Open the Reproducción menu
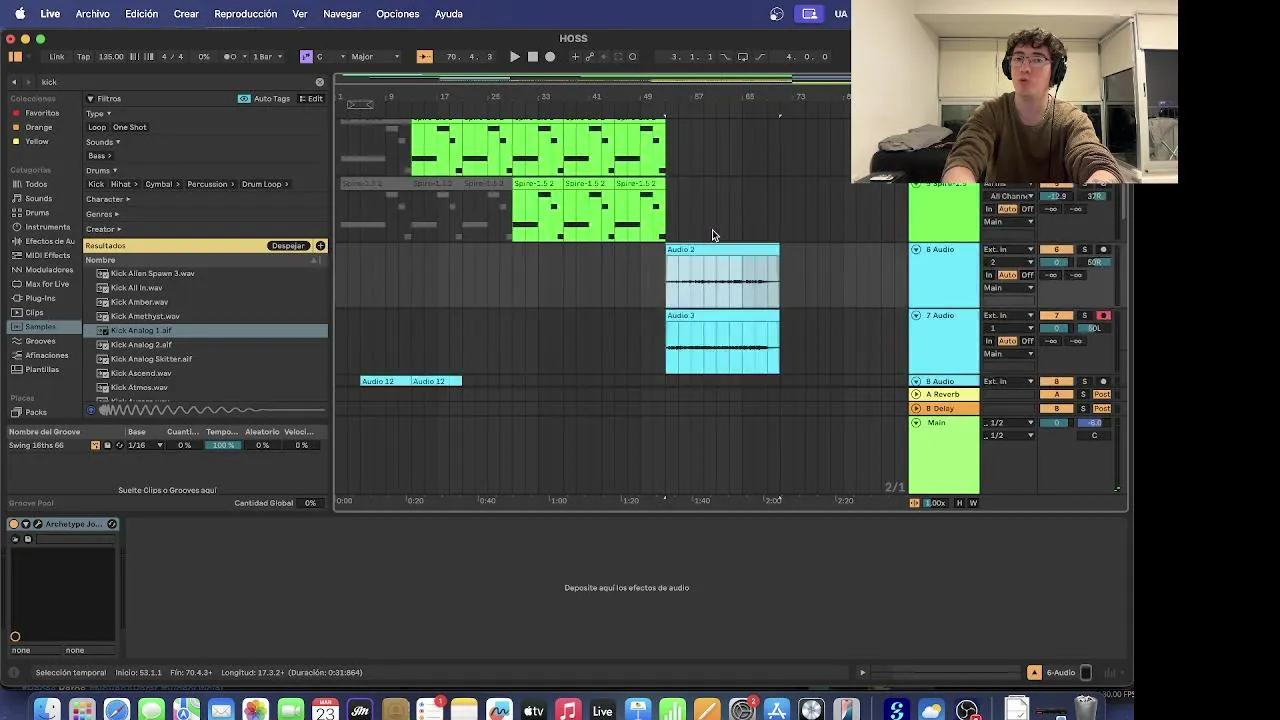 (x=245, y=14)
